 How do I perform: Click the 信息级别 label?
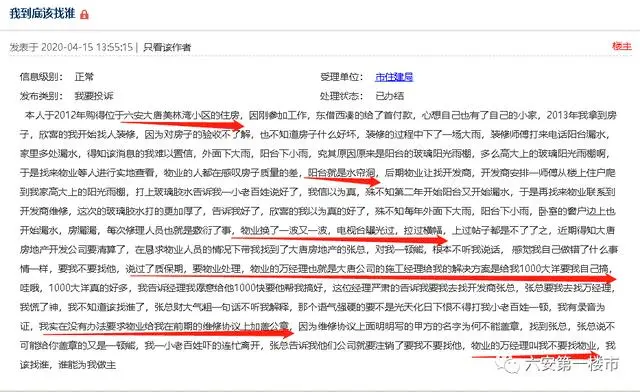coord(41,76)
